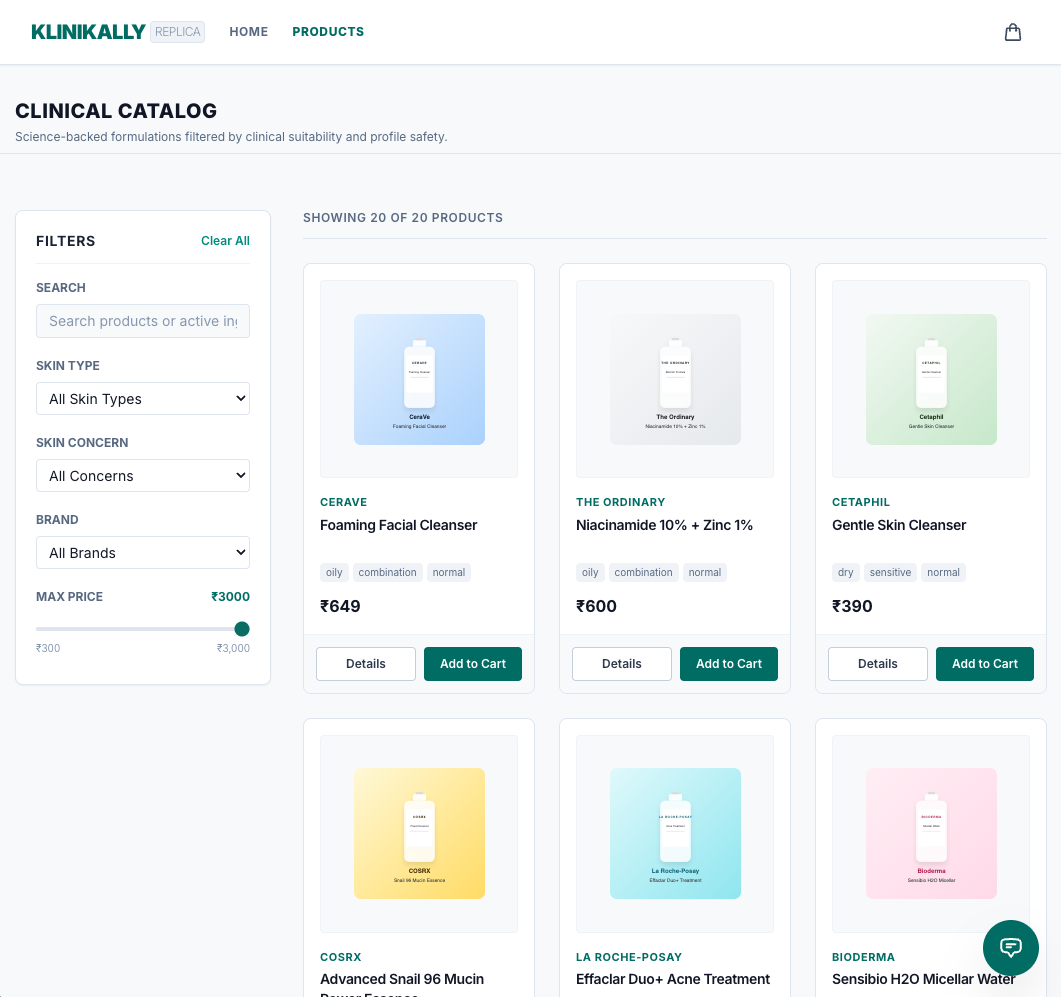The height and width of the screenshot is (997, 1061).
Task: Add Niacinamide 10% + Zinc 1% to cart
Action: pos(729,664)
